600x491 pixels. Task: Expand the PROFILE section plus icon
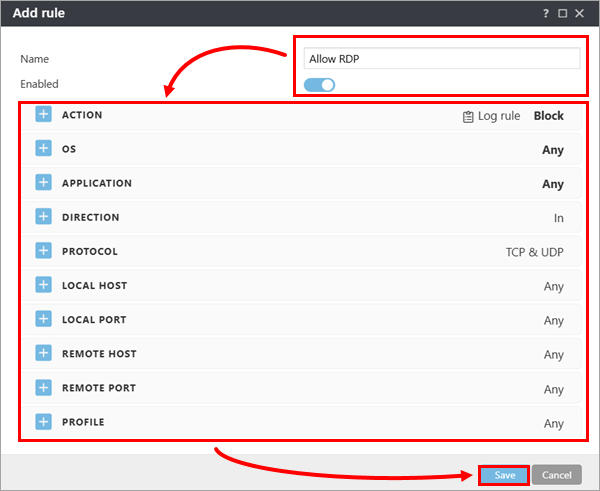[43, 422]
